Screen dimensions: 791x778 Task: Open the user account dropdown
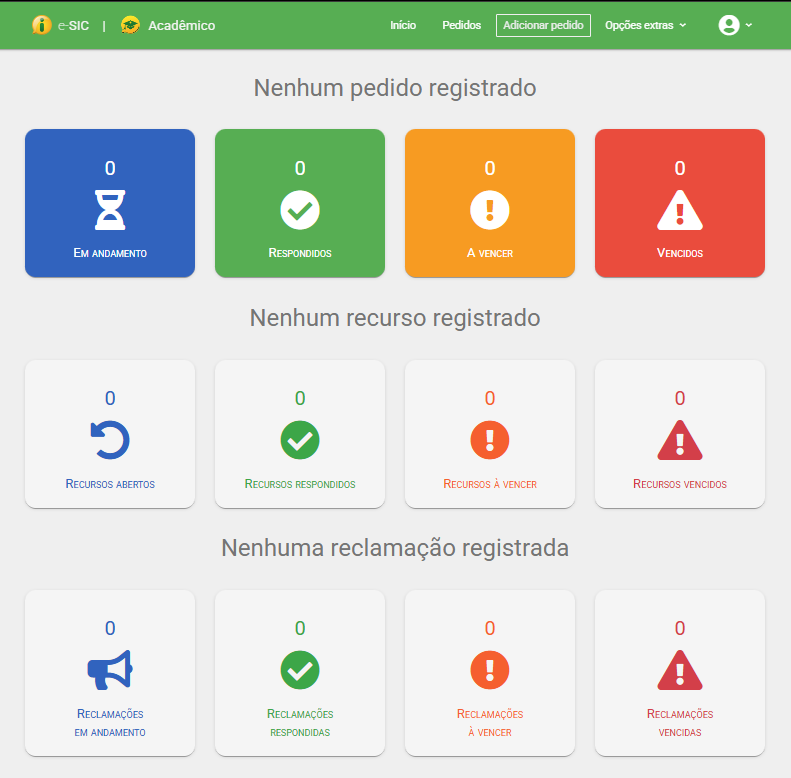pyautogui.click(x=735, y=25)
